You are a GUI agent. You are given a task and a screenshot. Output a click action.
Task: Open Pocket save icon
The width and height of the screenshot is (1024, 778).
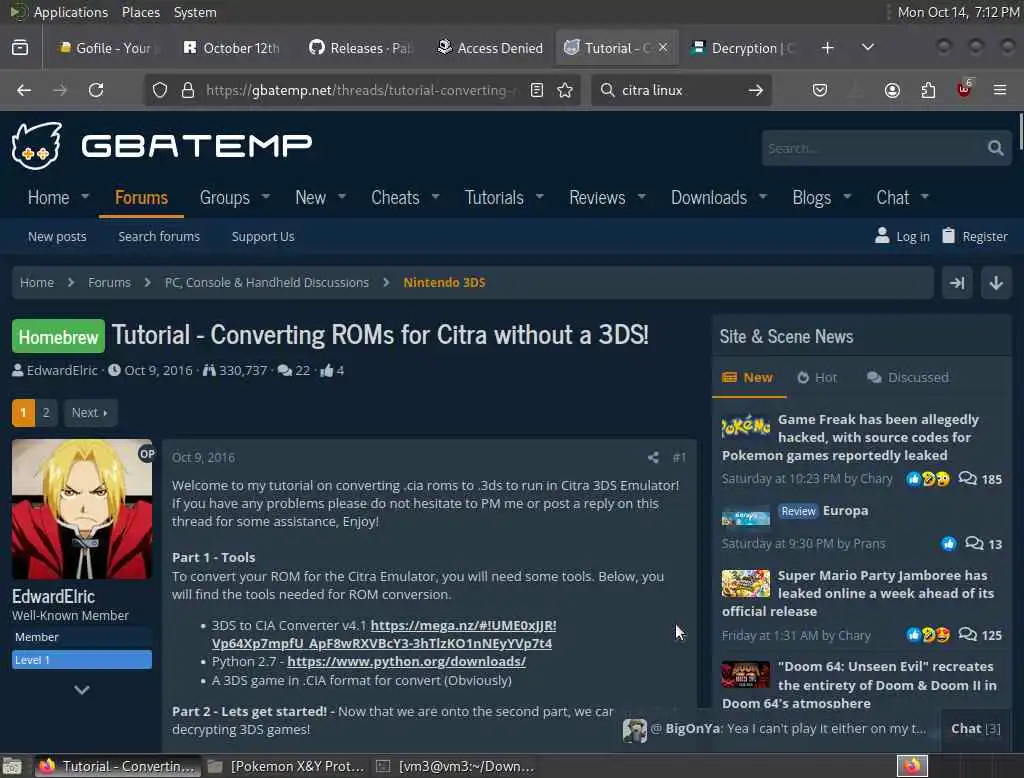coord(820,90)
